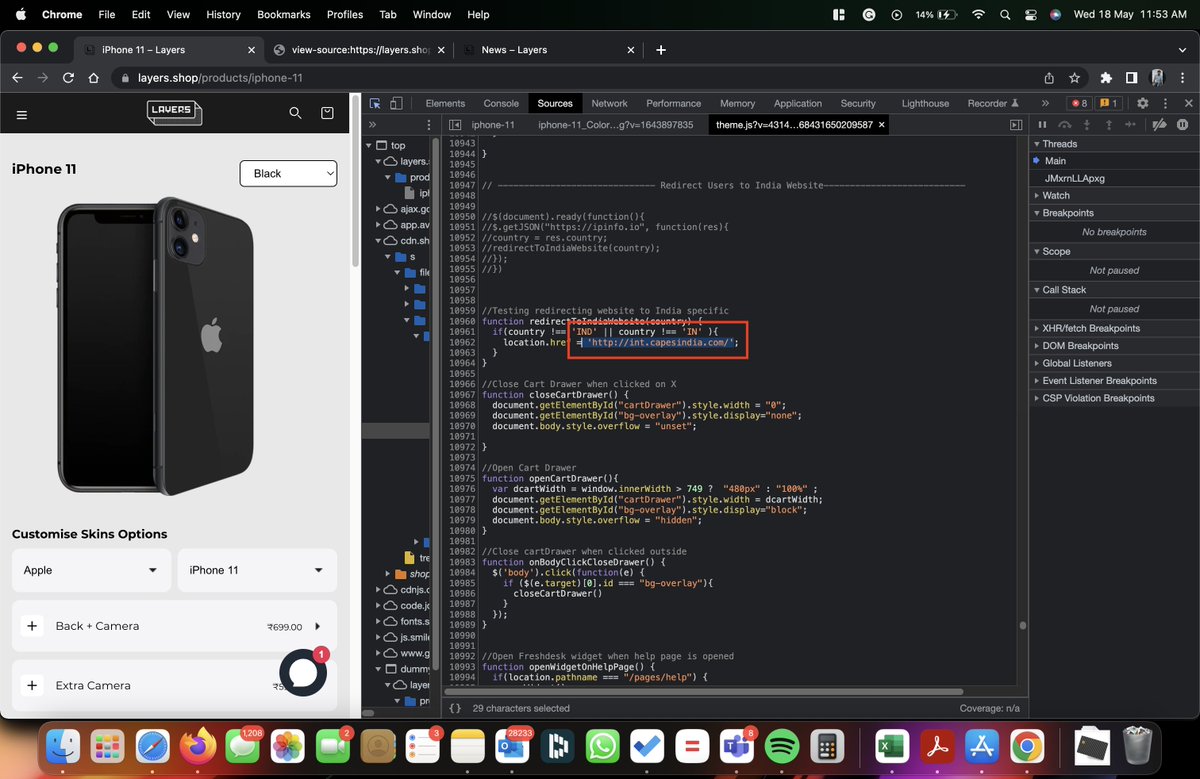Open the Bookmarks menu in menu bar

click(x=283, y=14)
